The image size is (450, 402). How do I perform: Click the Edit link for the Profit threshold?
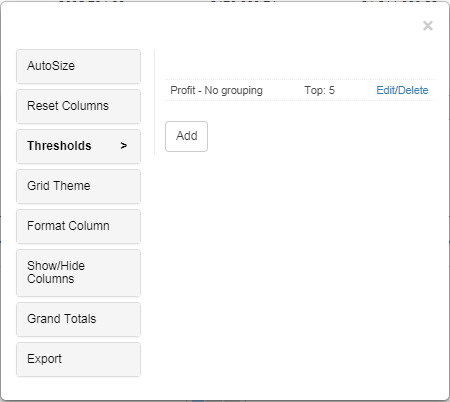click(386, 90)
